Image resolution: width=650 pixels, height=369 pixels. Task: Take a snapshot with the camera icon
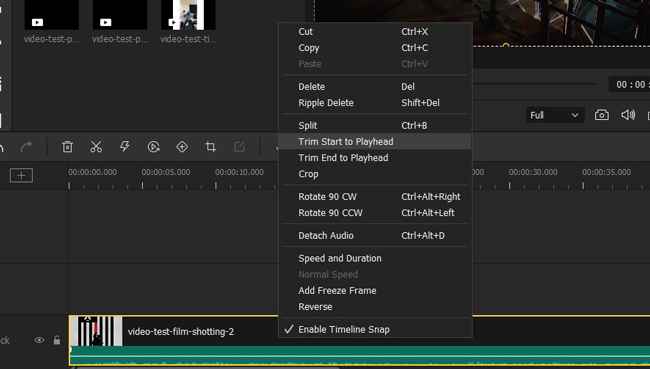coord(601,115)
